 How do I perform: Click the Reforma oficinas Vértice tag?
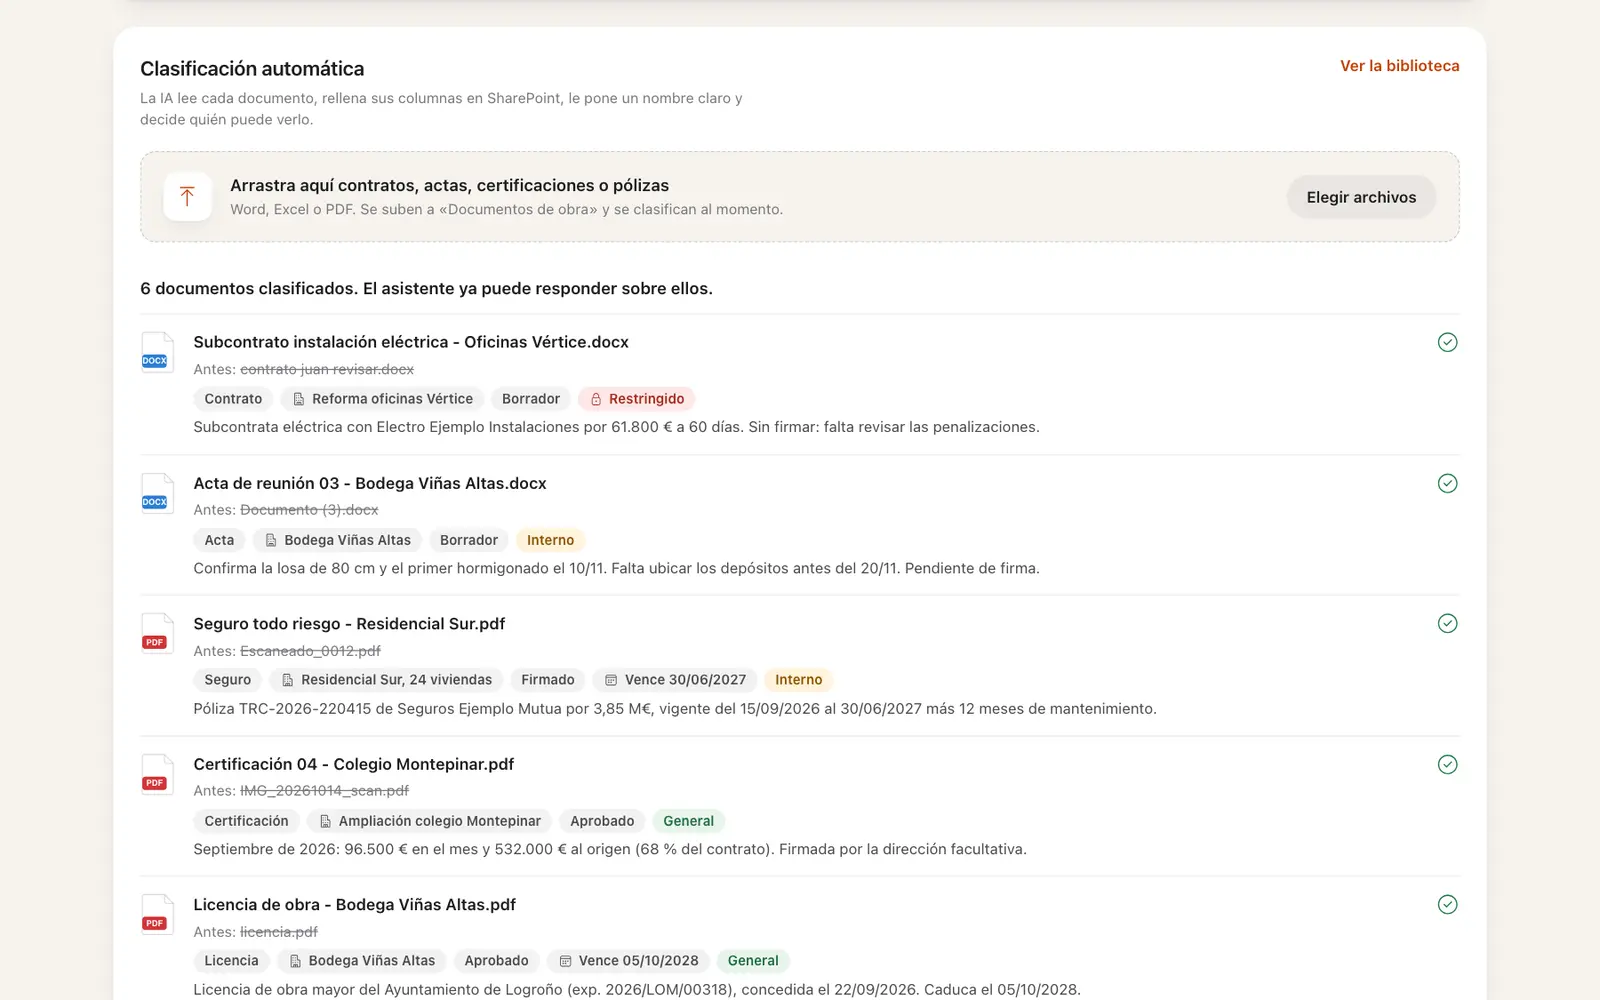tap(382, 399)
